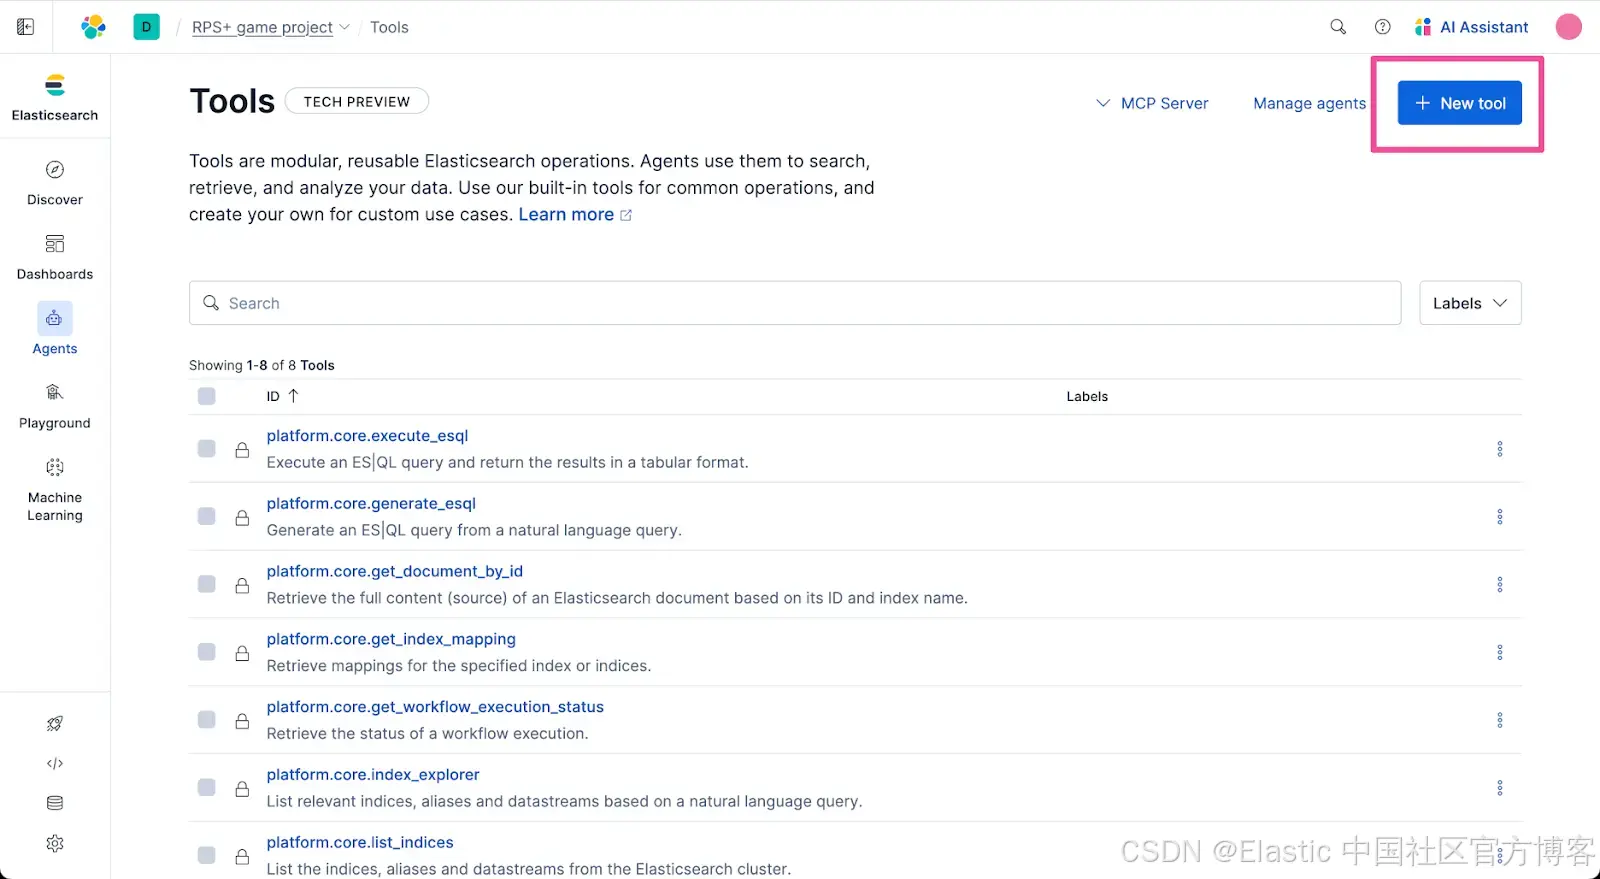Focus the tools Search field
This screenshot has height=879, width=1600.
tap(795, 303)
